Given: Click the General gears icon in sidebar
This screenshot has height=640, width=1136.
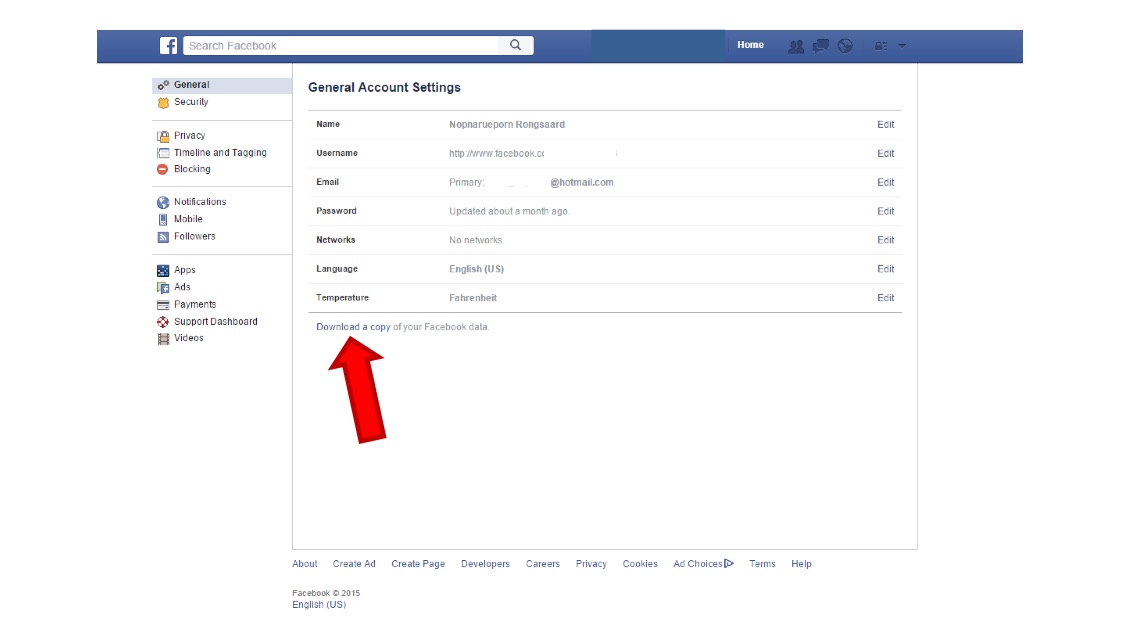Looking at the screenshot, I should coord(163,85).
